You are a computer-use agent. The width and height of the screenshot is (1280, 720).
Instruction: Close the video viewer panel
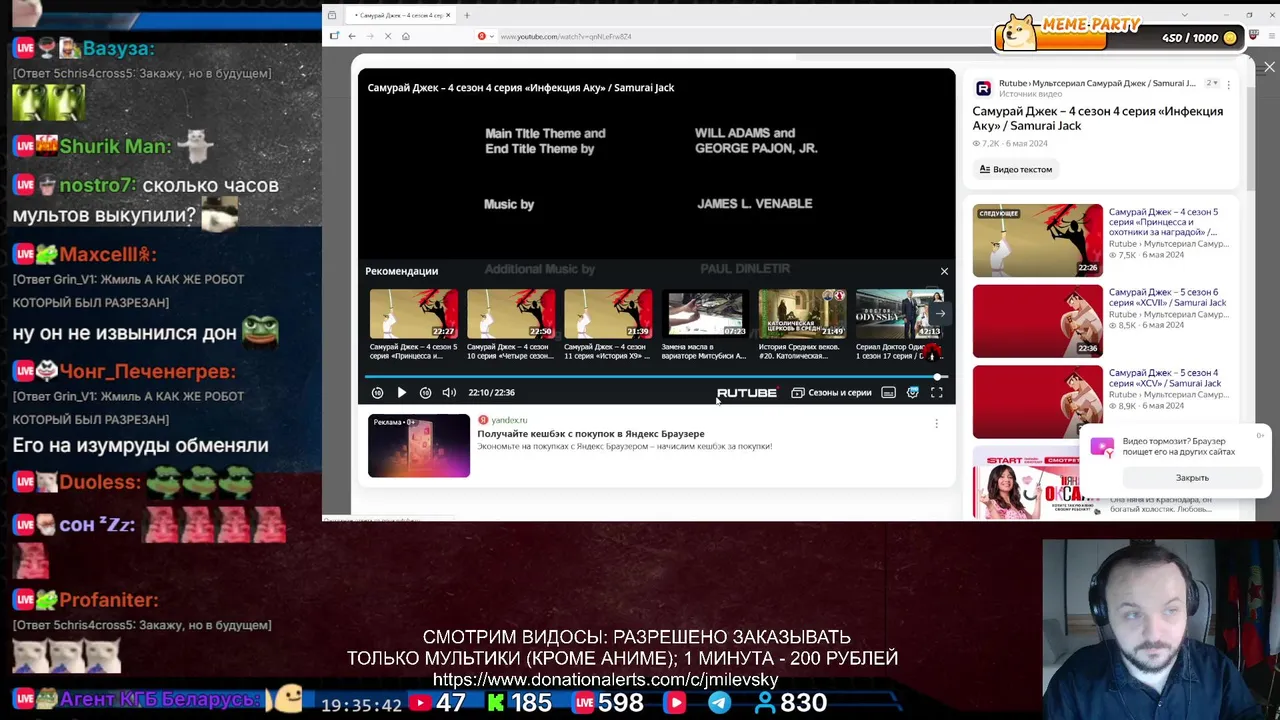[x=1269, y=68]
